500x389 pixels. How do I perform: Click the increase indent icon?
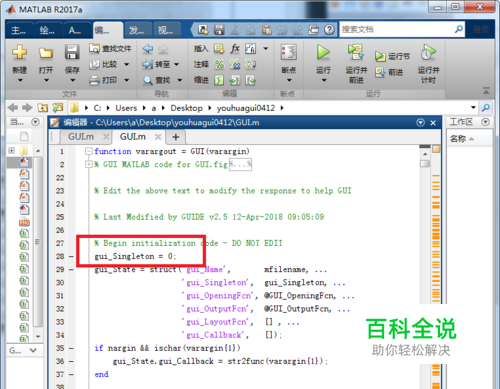click(x=235, y=80)
